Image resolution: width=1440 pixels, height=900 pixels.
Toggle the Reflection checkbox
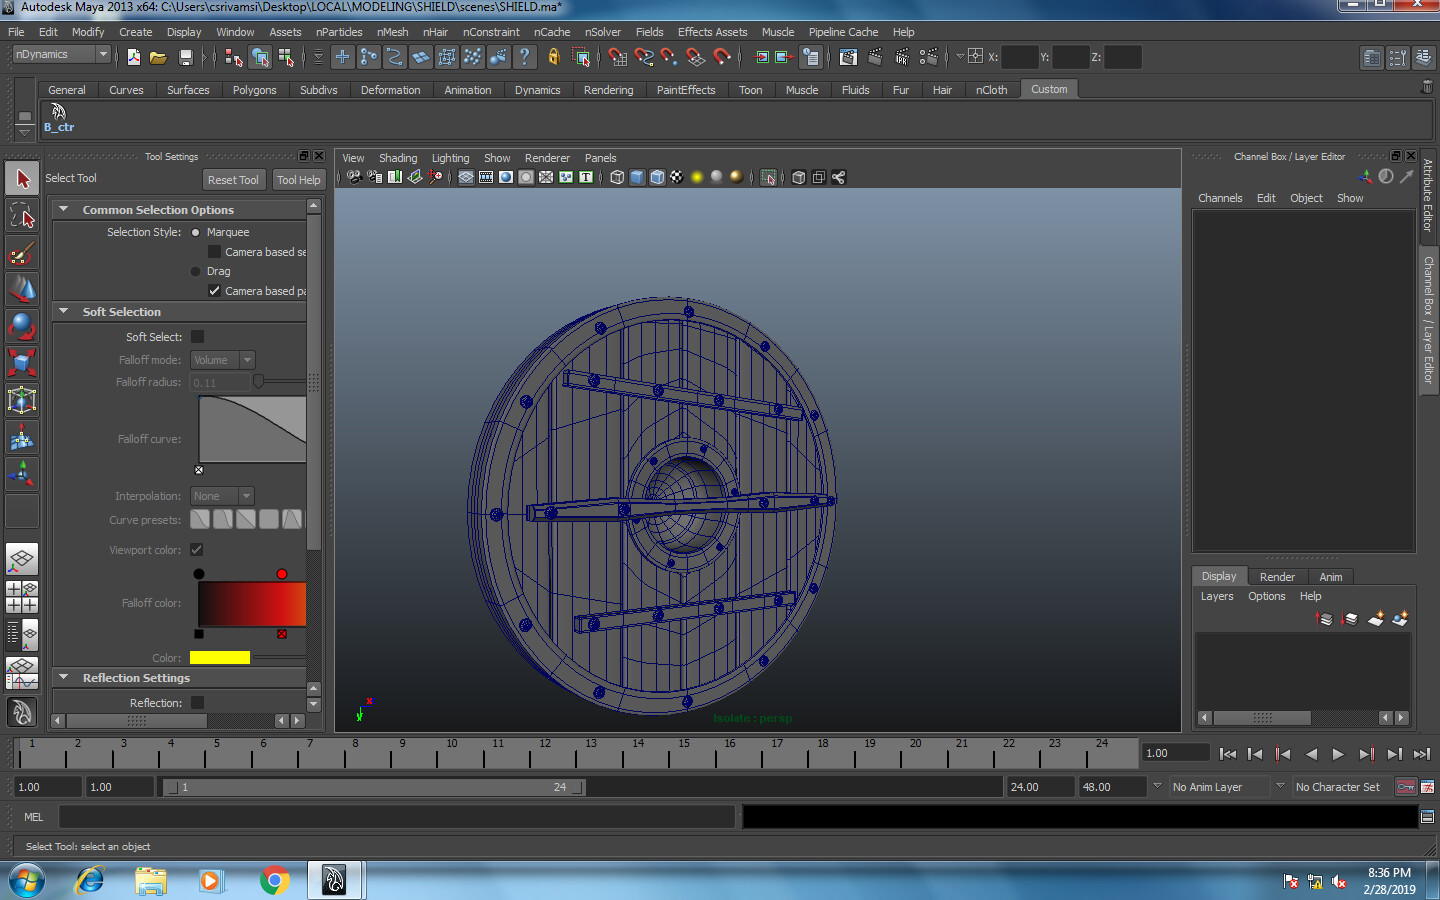coord(197,703)
